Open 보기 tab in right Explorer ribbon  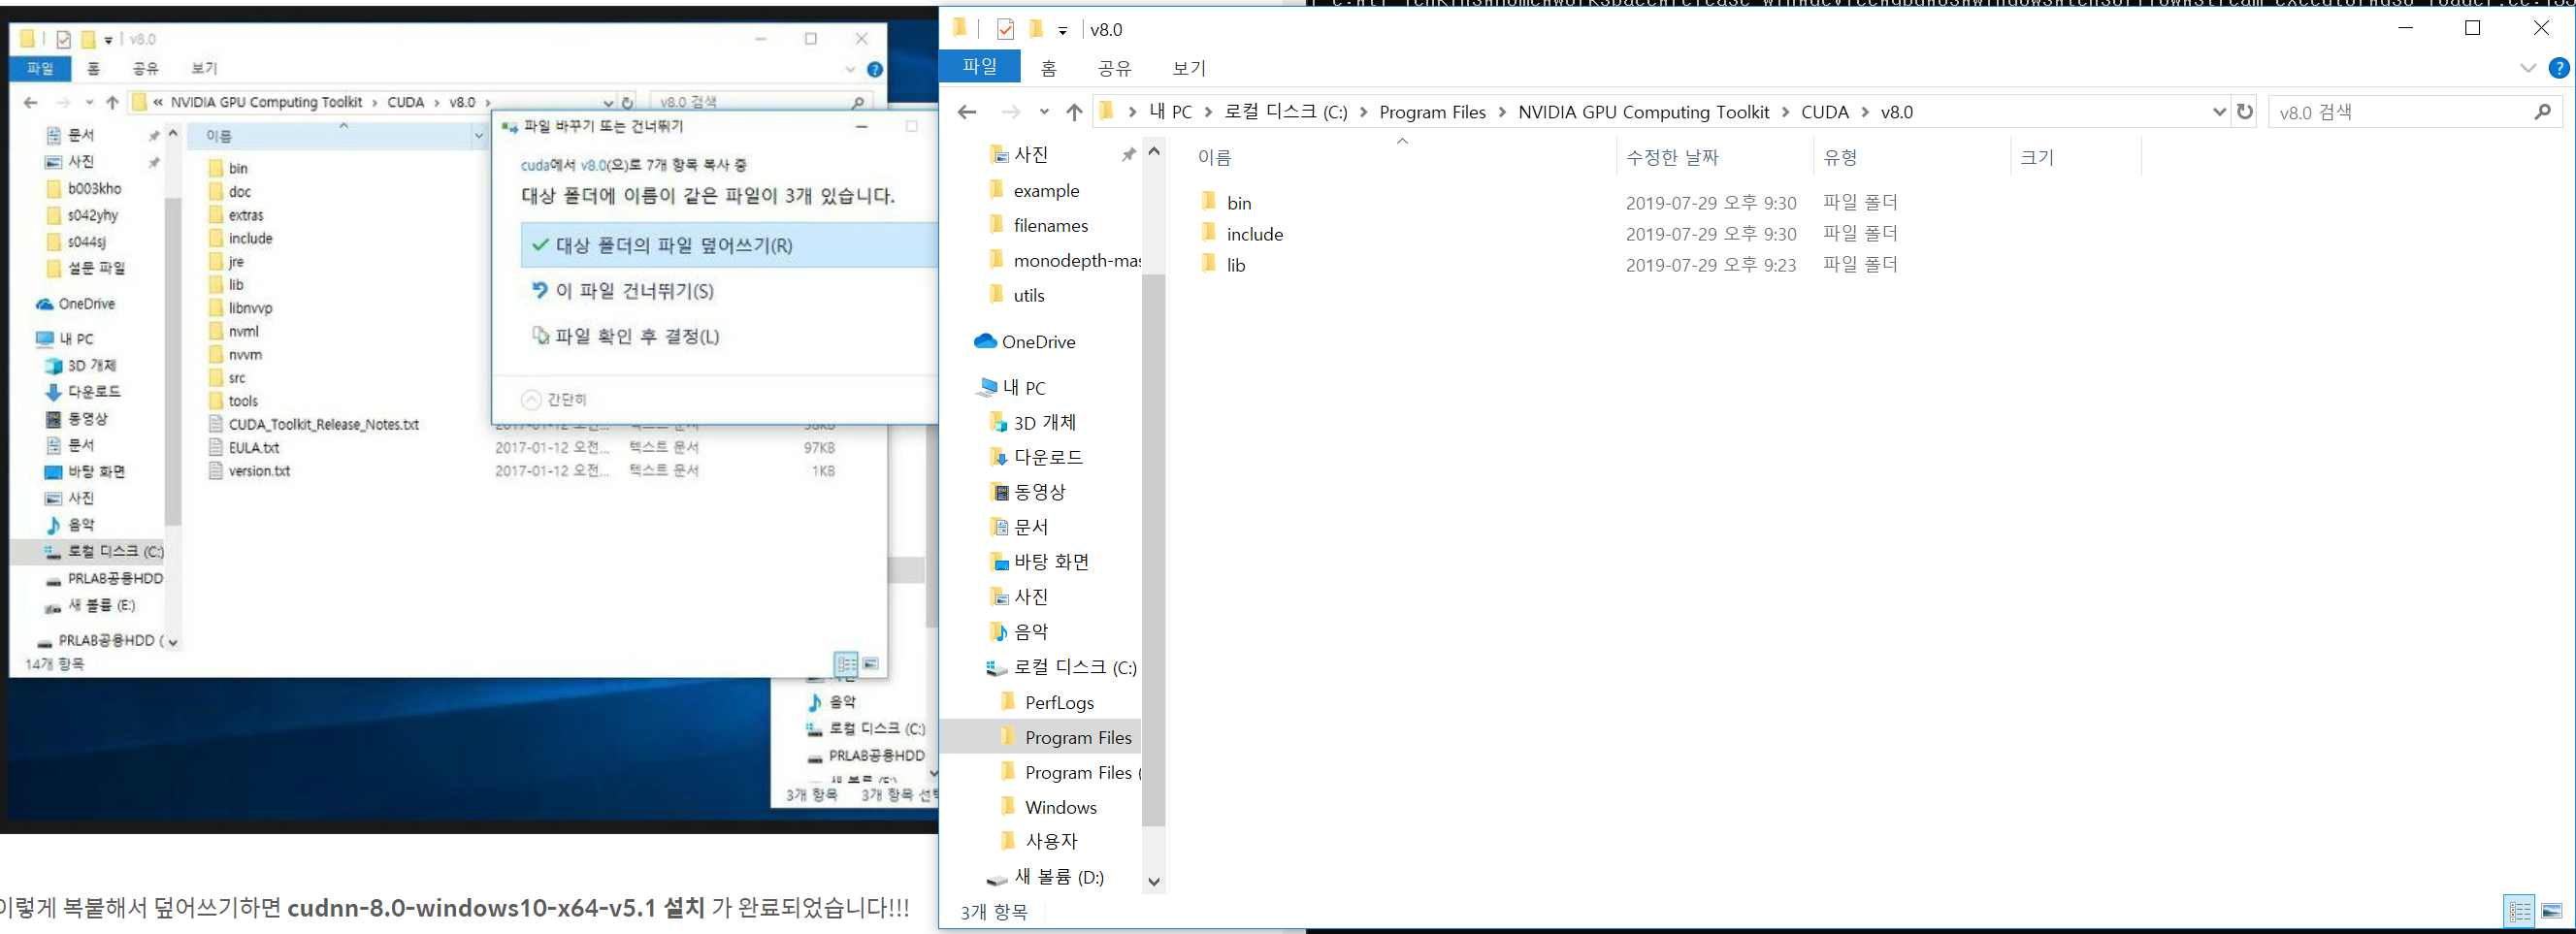point(1189,68)
